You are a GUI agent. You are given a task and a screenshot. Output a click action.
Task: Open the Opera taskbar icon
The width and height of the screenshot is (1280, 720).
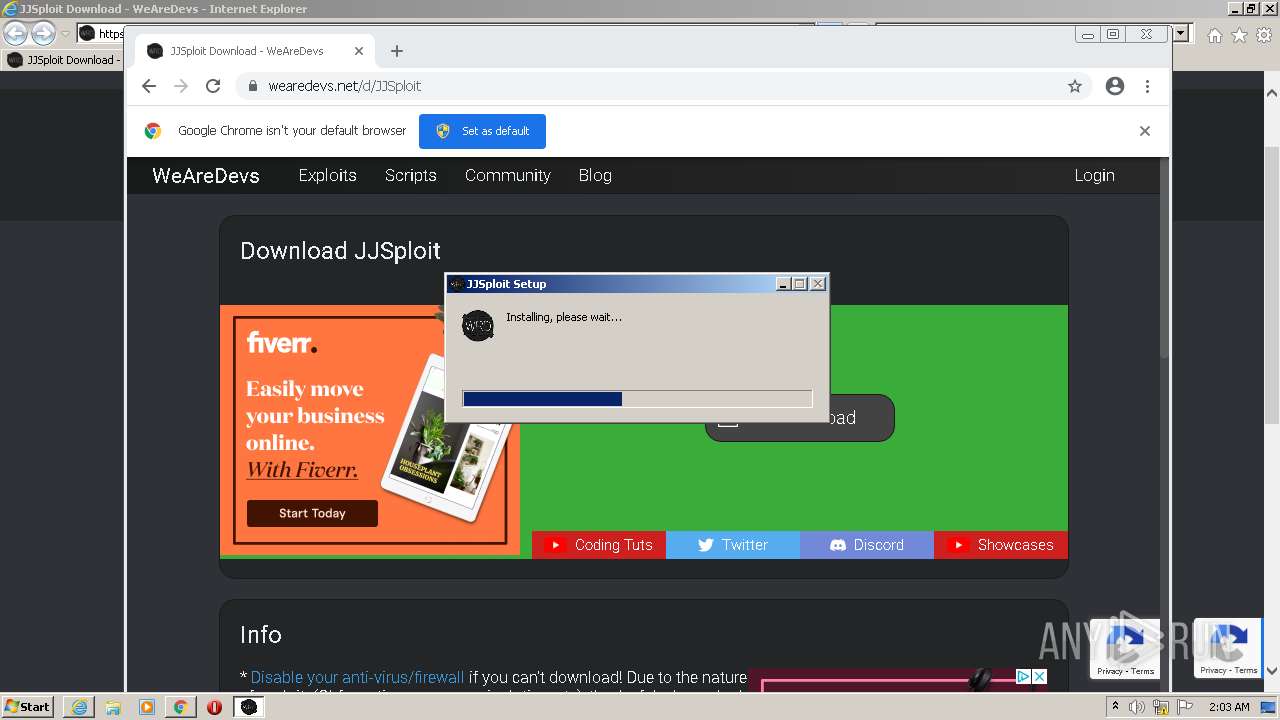tap(214, 707)
